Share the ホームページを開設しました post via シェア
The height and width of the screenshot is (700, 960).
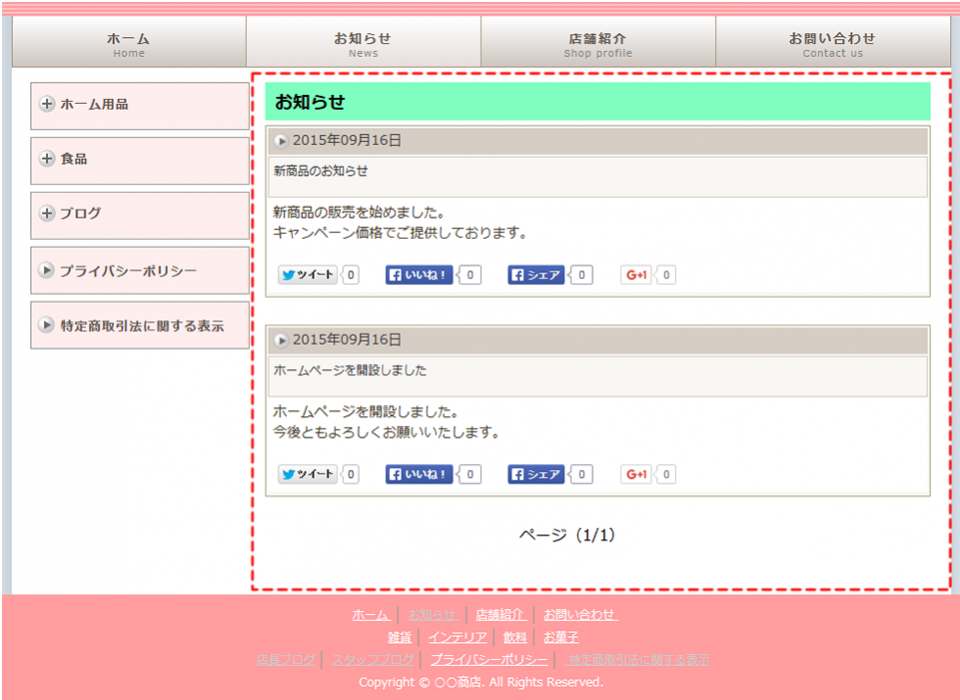pyautogui.click(x=536, y=474)
